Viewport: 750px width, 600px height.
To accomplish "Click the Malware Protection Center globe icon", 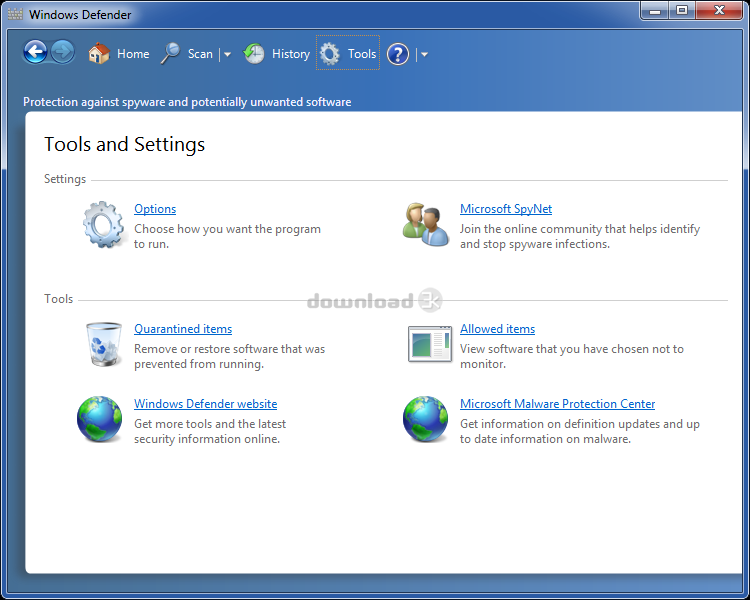I will pos(425,419).
